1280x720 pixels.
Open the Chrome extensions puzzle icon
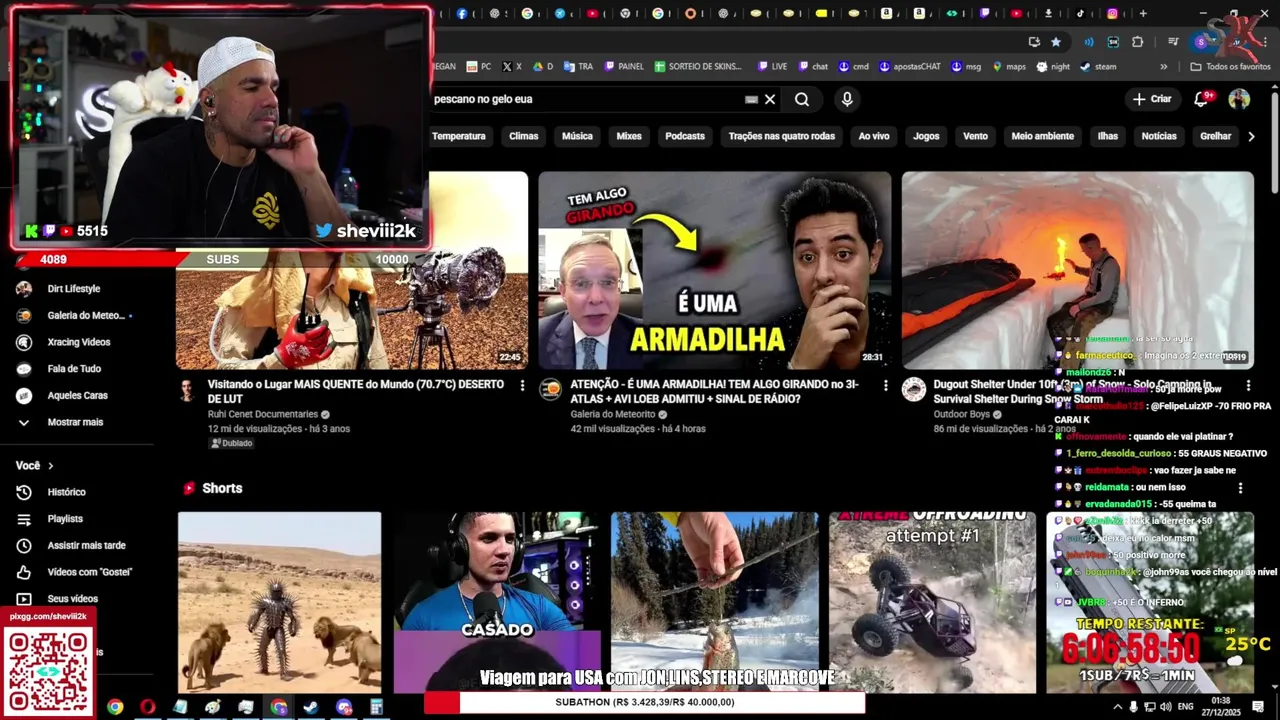pyautogui.click(x=1137, y=42)
